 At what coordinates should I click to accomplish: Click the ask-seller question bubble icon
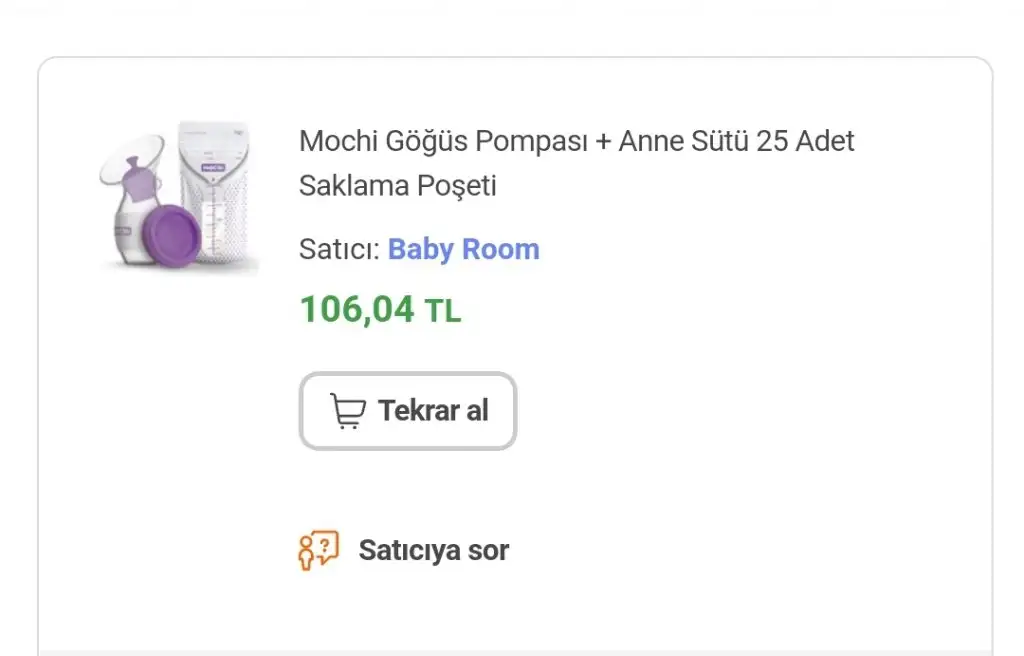click(319, 550)
